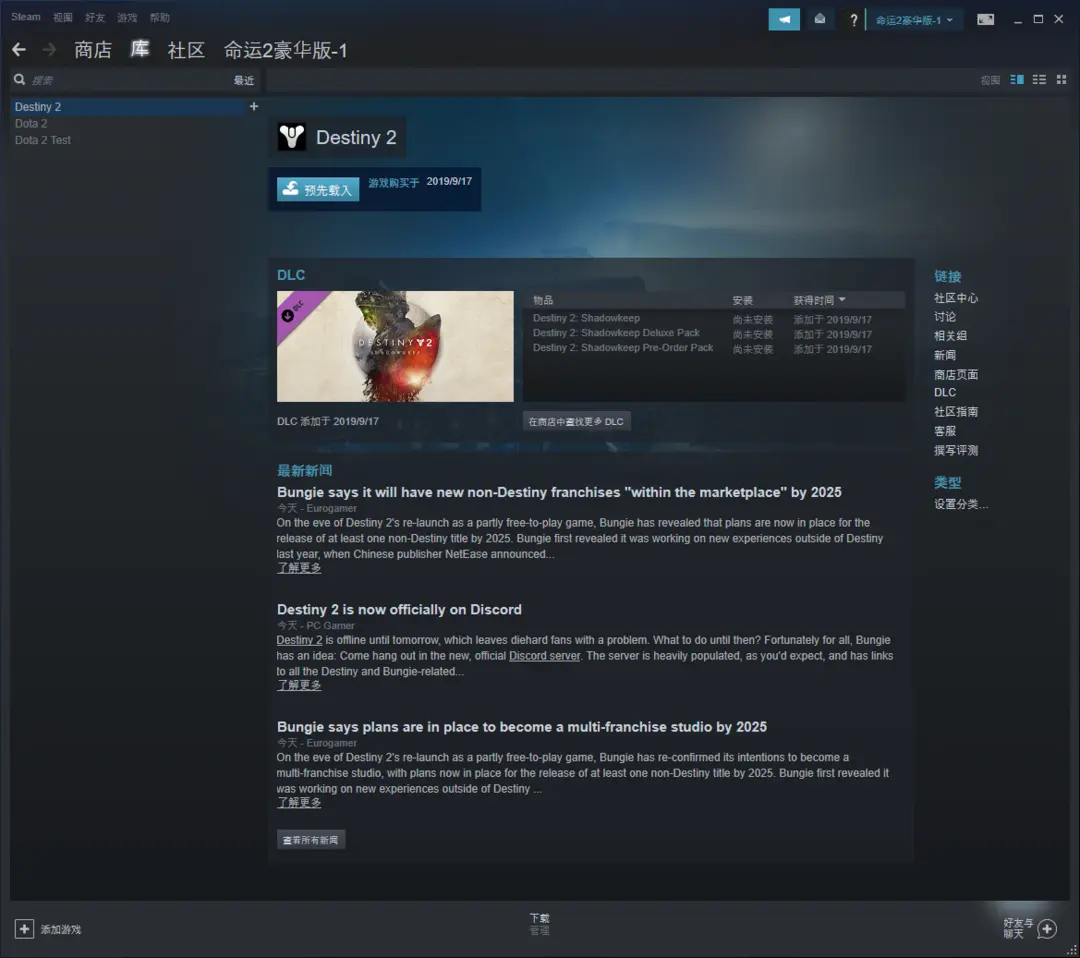Click the plus icon beside Destiny 2
This screenshot has height=958, width=1080.
click(x=253, y=107)
